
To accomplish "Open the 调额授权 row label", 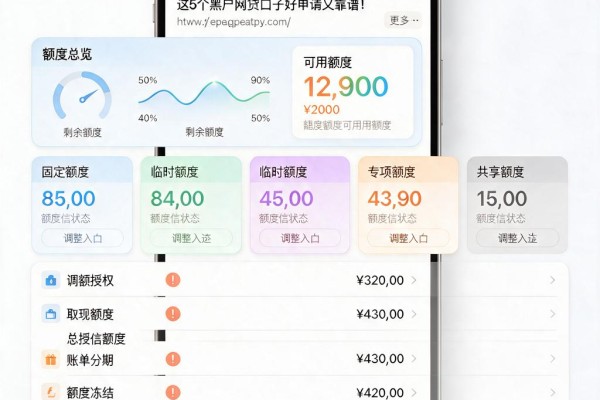I will [x=90, y=281].
